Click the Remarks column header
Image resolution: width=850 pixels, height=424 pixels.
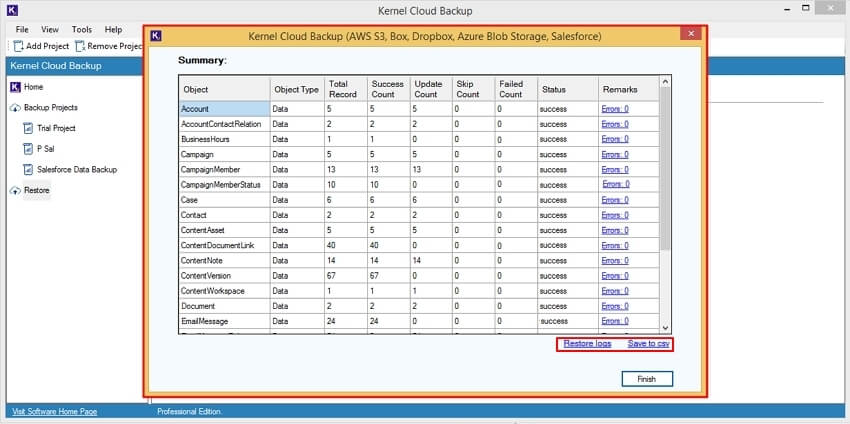pos(629,89)
